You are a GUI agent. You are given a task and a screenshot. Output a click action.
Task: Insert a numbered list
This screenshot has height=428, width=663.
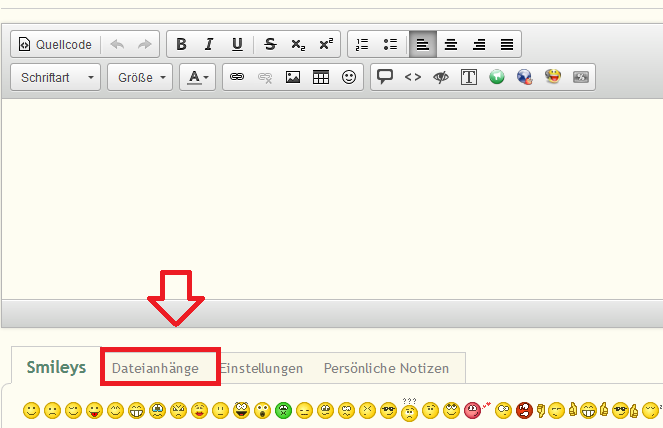(x=362, y=44)
